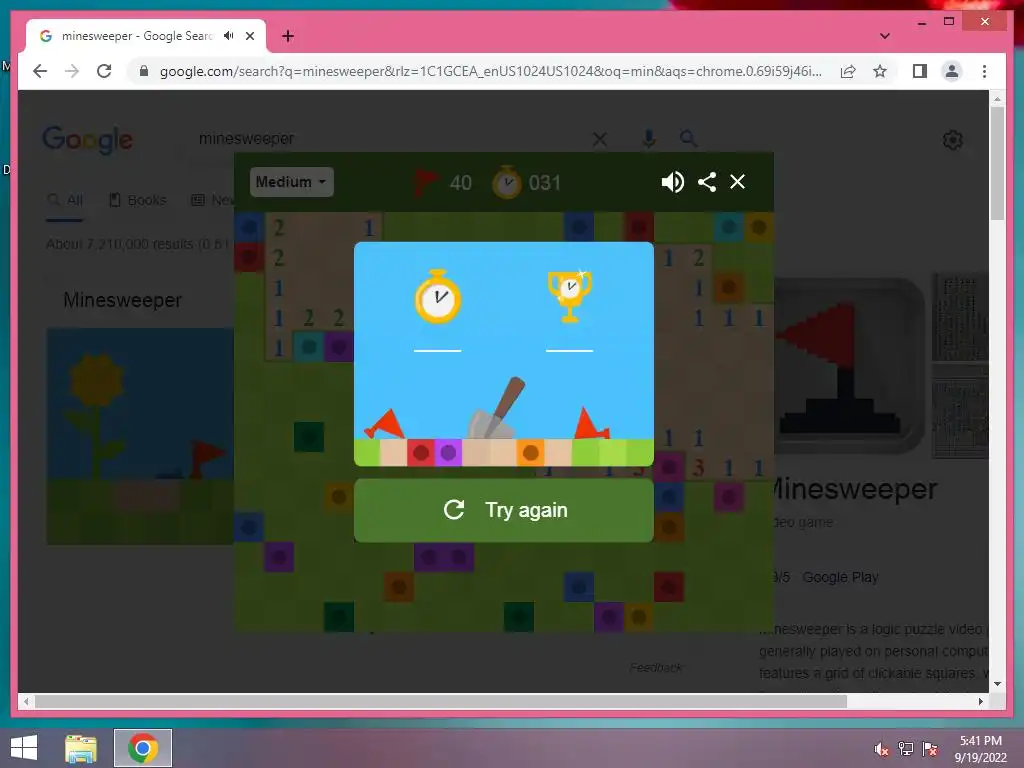
Task: Click the 'Minesweeper' heading above sunflower image
Action: pyautogui.click(x=122, y=300)
